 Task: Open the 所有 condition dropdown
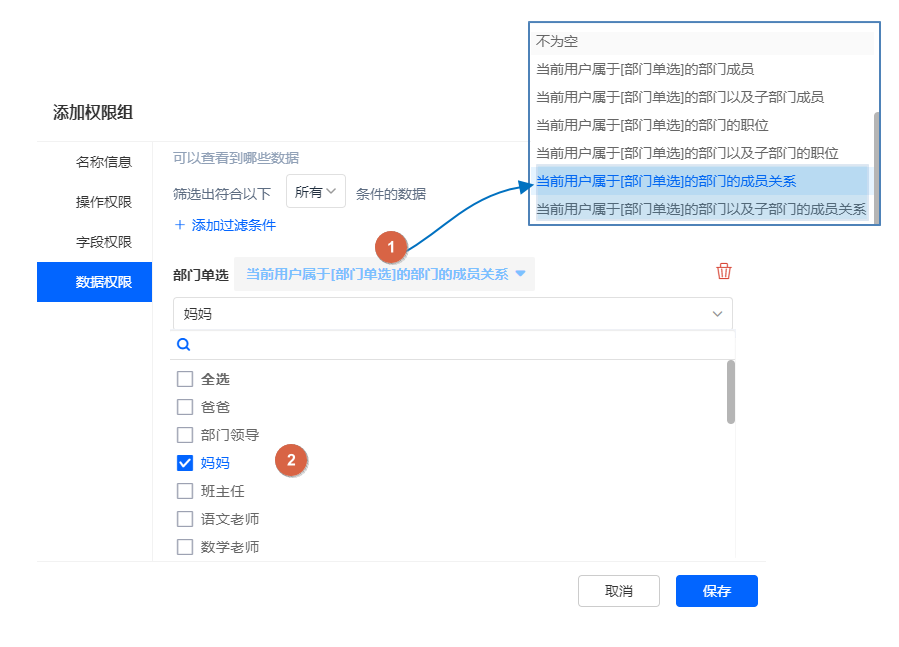(315, 192)
